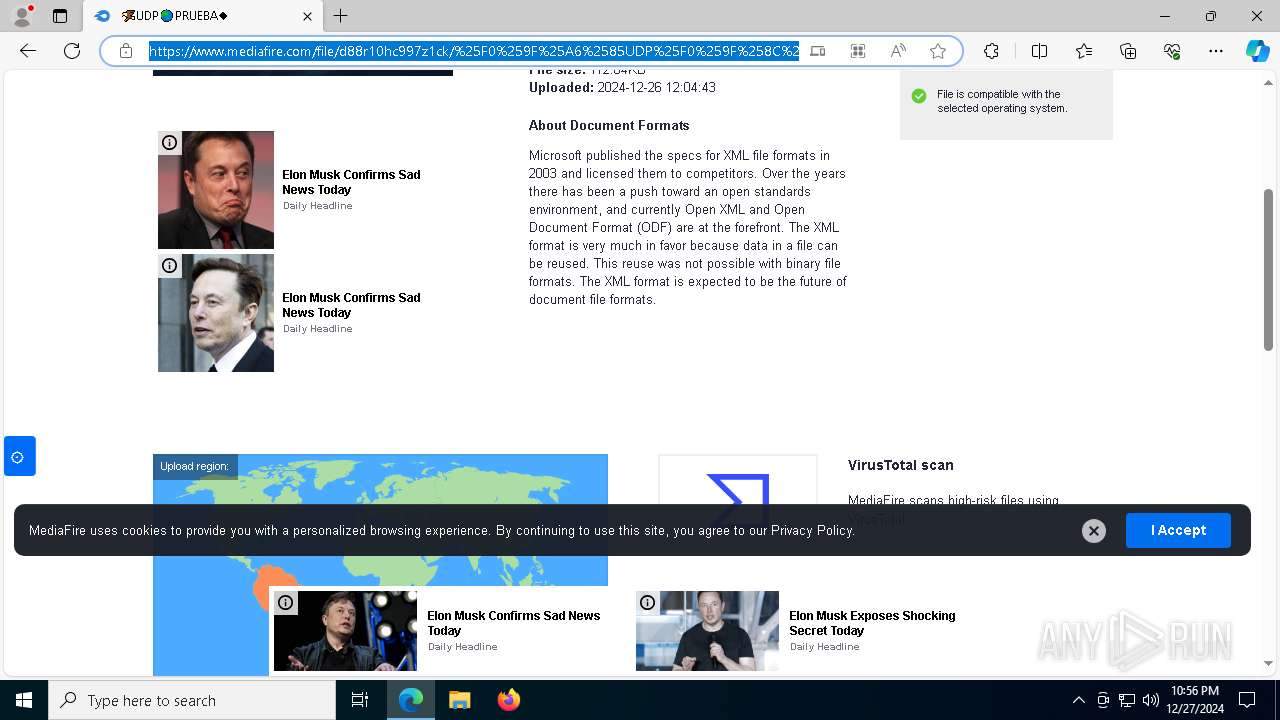
Task: Enable Read aloud from address bar
Action: tap(898, 51)
